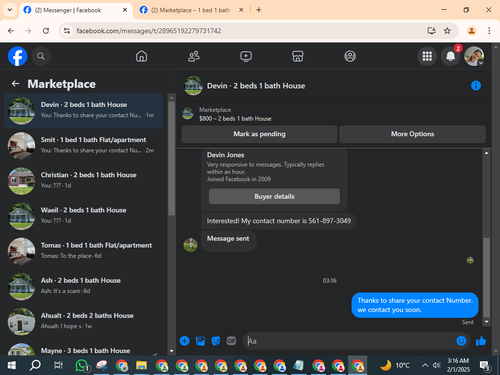Send a thumbs-up like
Screen dimensions: 500x375
(x=481, y=341)
